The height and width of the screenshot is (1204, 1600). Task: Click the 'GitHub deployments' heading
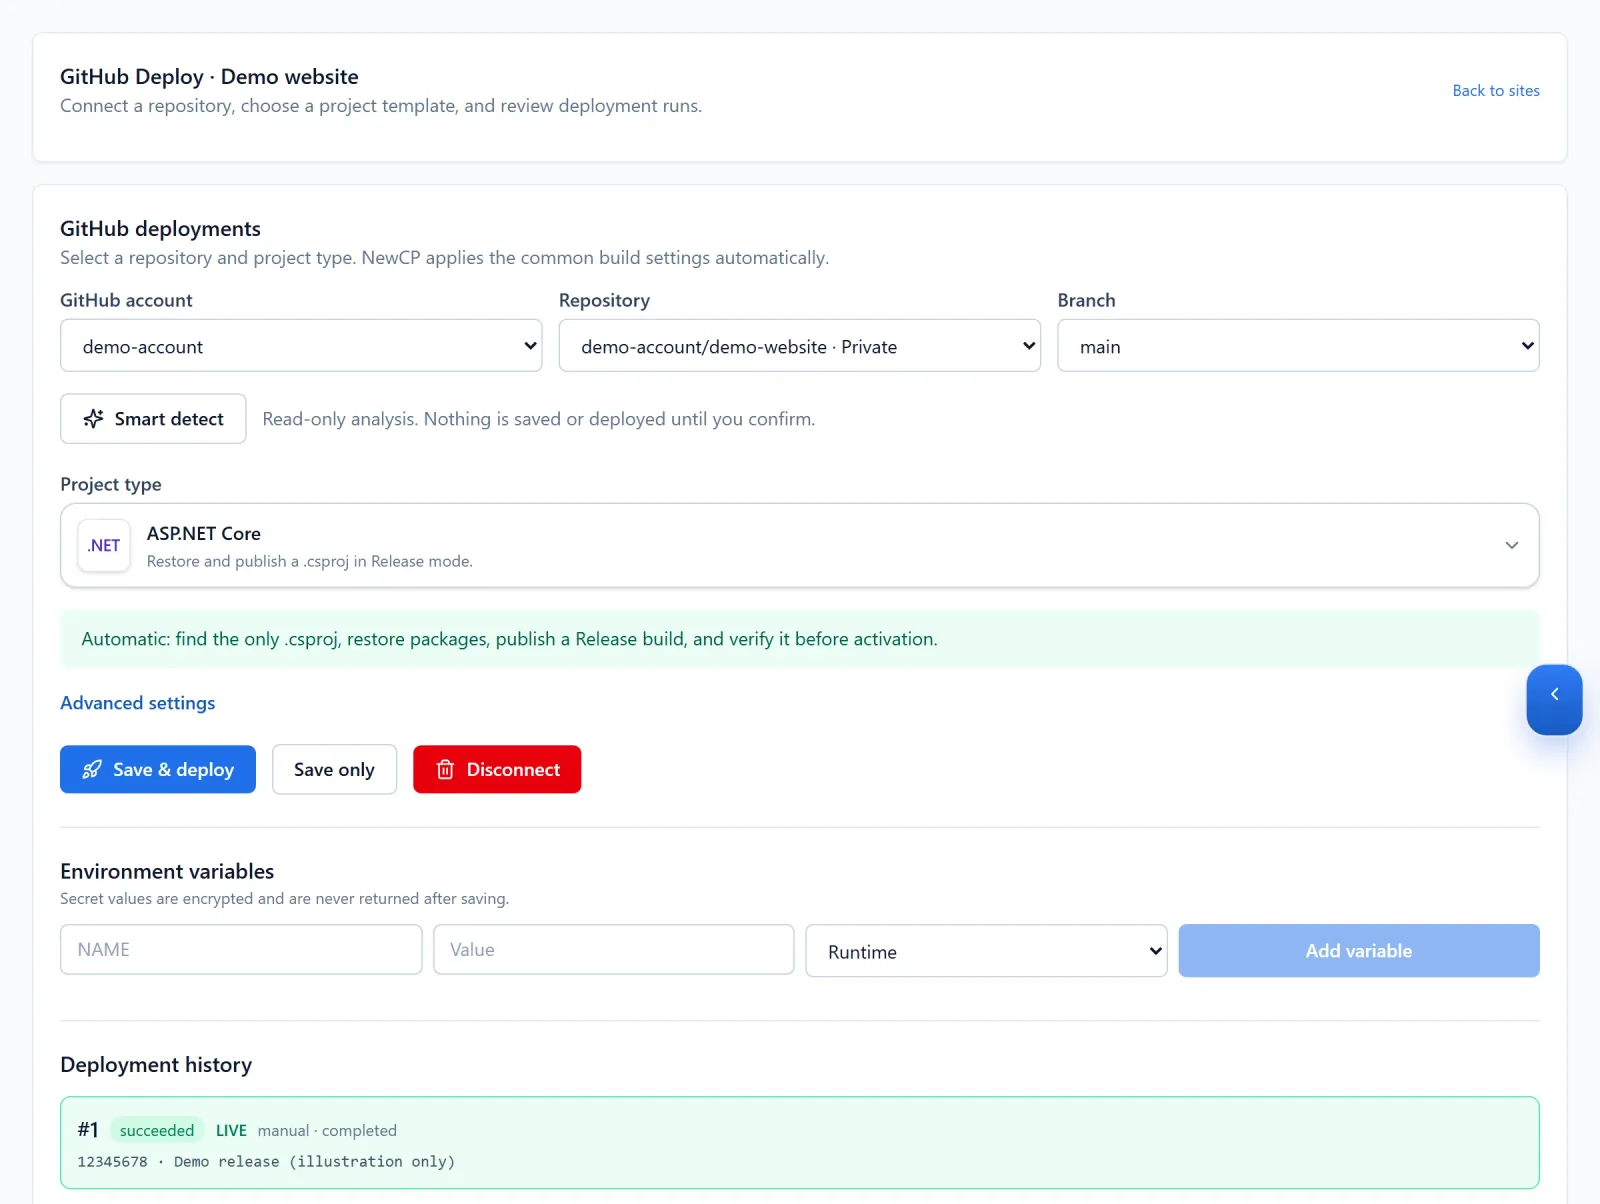(x=160, y=229)
